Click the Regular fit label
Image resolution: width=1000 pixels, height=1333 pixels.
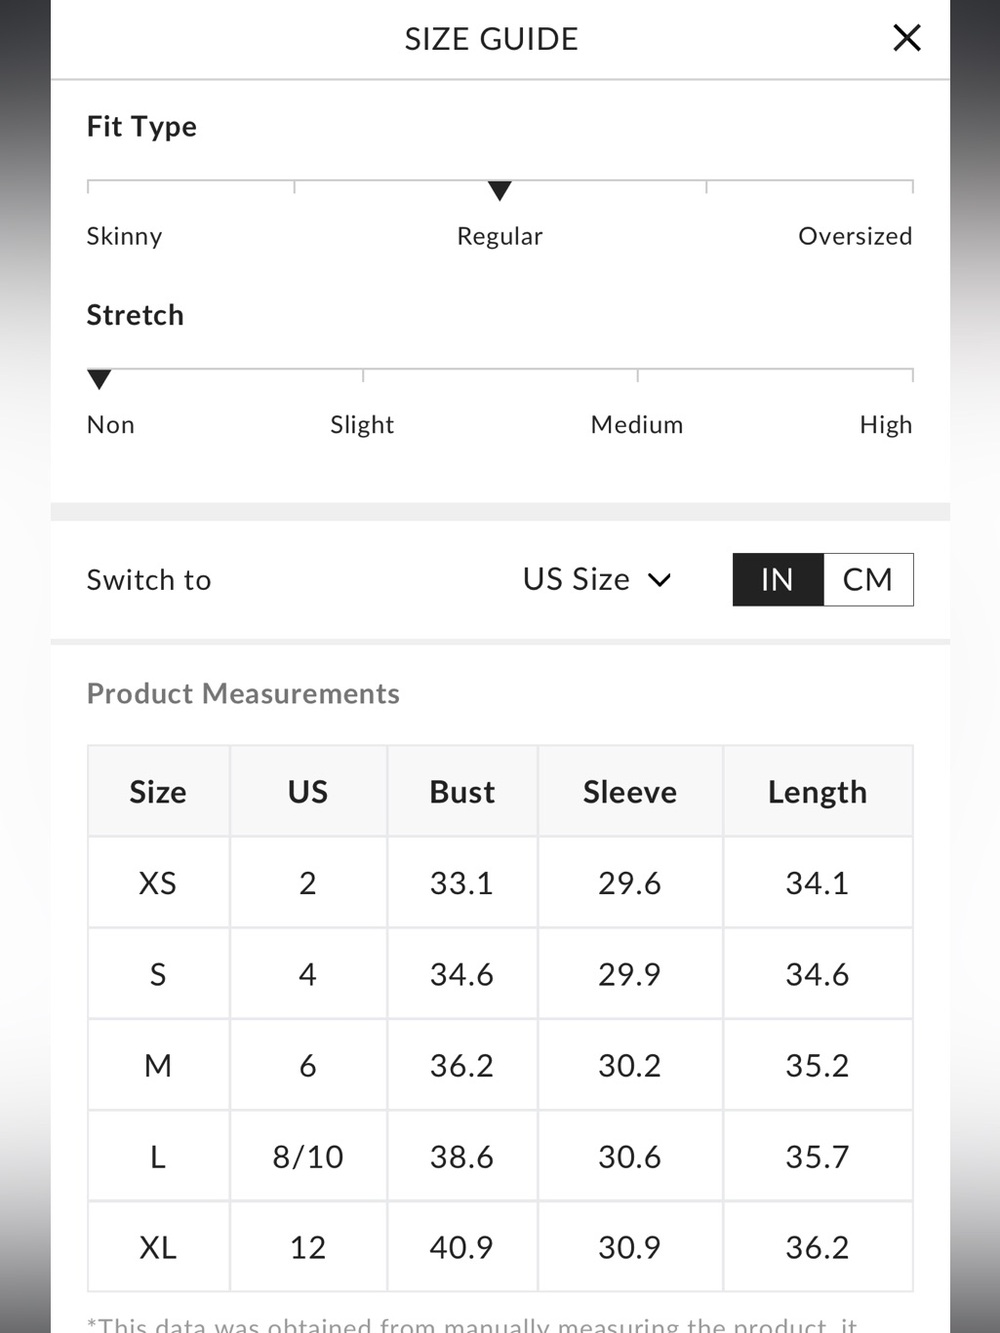[500, 236]
